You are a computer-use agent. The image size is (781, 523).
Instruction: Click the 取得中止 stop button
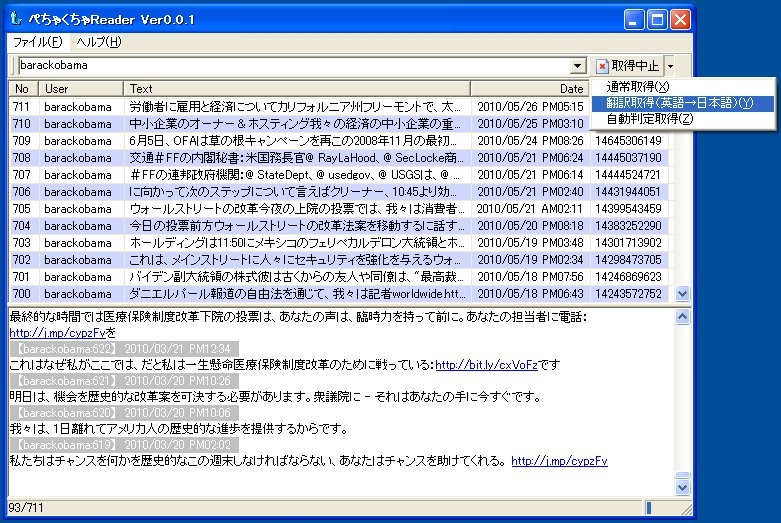629,66
